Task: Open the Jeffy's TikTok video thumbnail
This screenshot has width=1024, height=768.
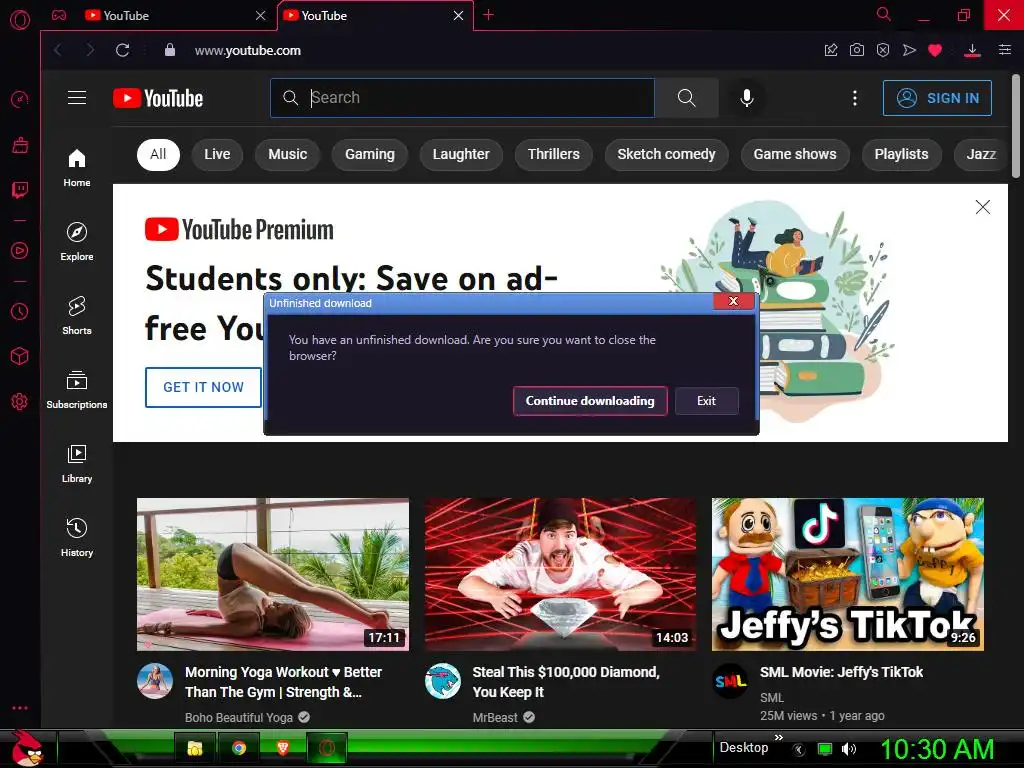Action: [x=848, y=575]
